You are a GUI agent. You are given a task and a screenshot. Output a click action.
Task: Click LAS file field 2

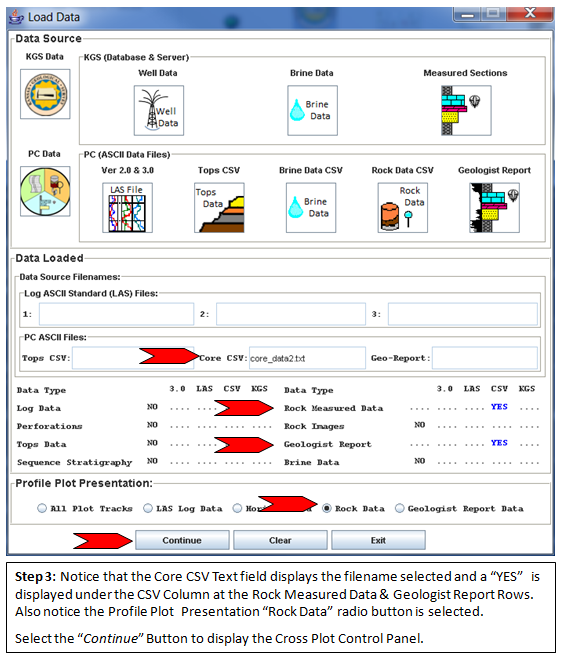[291, 314]
